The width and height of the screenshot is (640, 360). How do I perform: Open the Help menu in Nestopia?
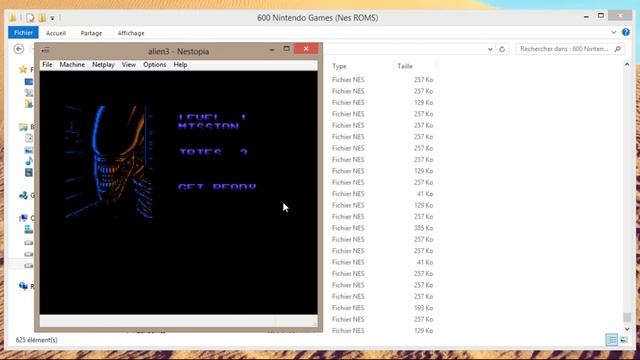coord(180,65)
